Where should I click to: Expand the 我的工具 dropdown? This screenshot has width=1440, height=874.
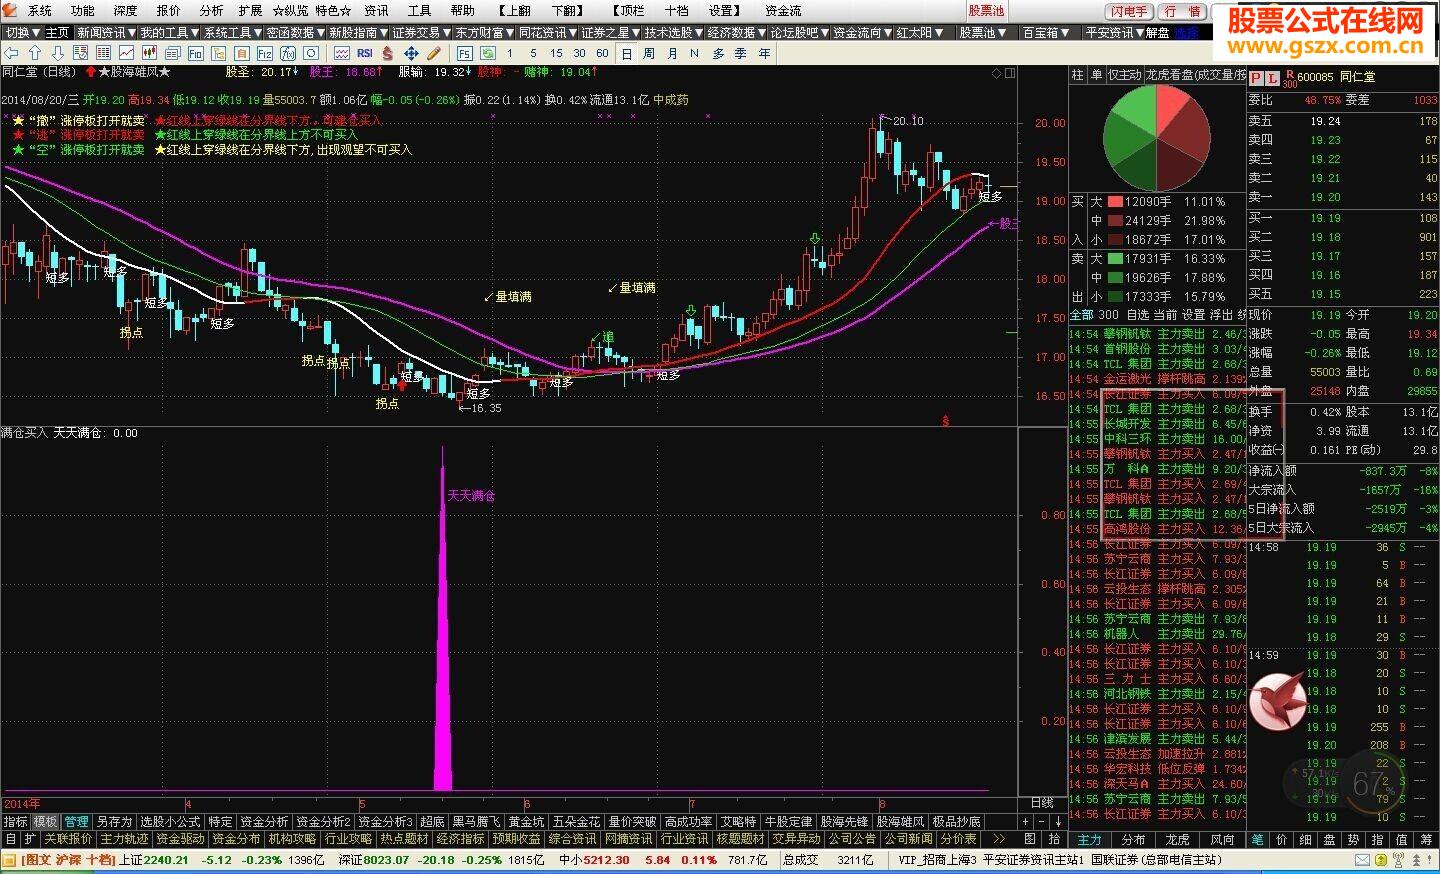tap(169, 33)
